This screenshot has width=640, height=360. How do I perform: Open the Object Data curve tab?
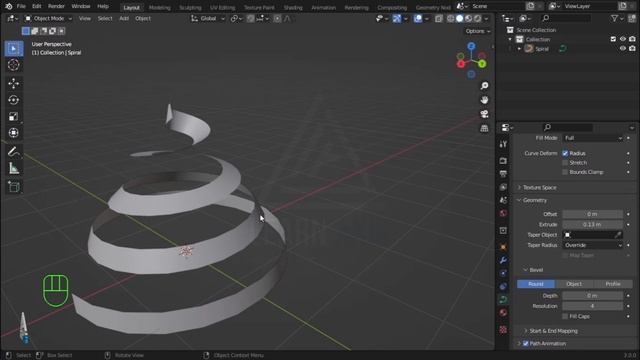(x=503, y=299)
